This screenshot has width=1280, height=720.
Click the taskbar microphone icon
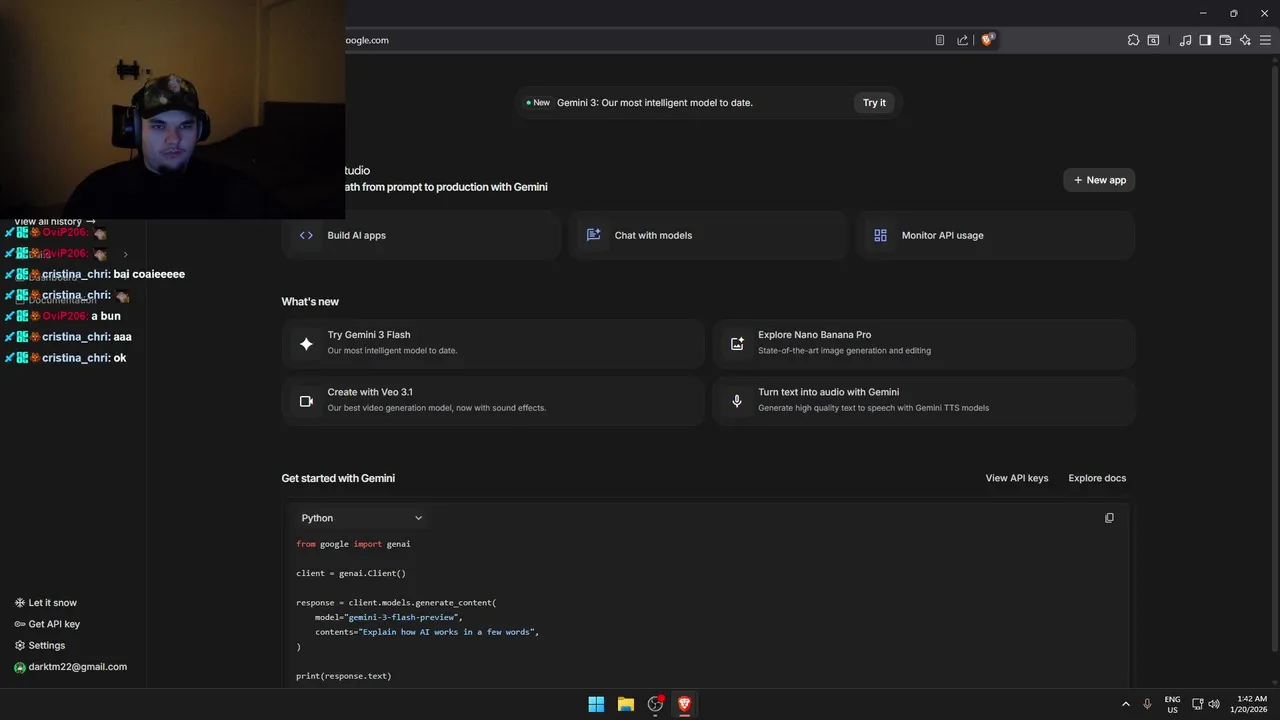(1147, 704)
